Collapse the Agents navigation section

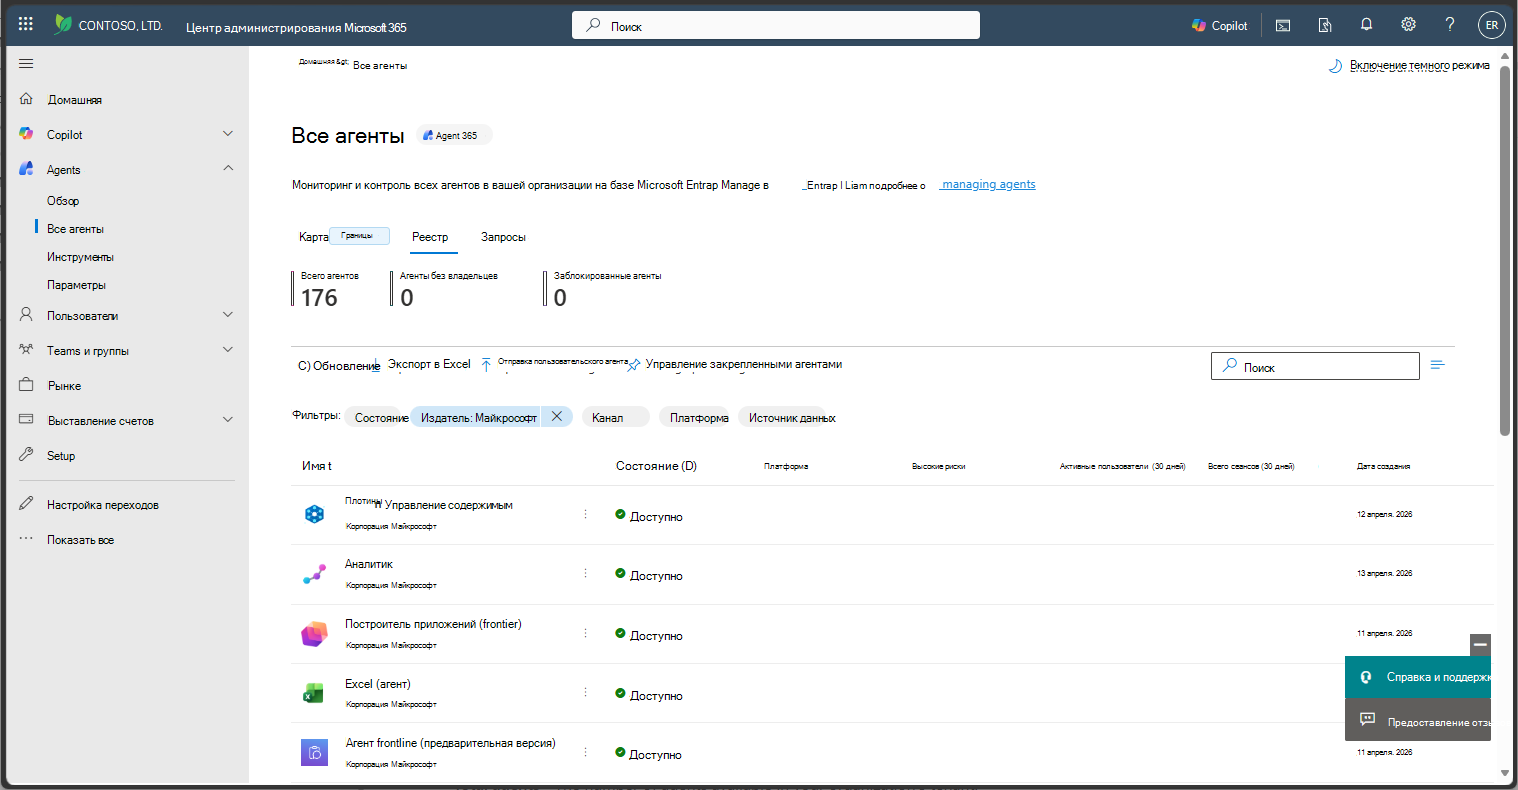pos(228,169)
